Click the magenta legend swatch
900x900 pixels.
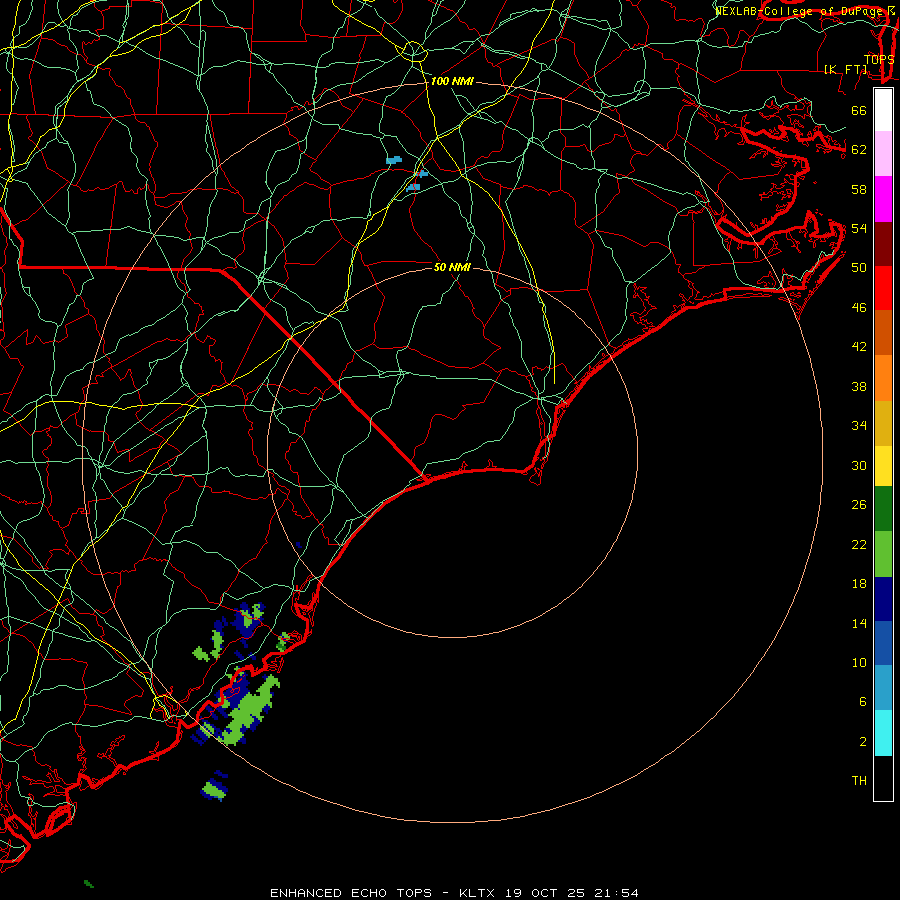pos(883,199)
